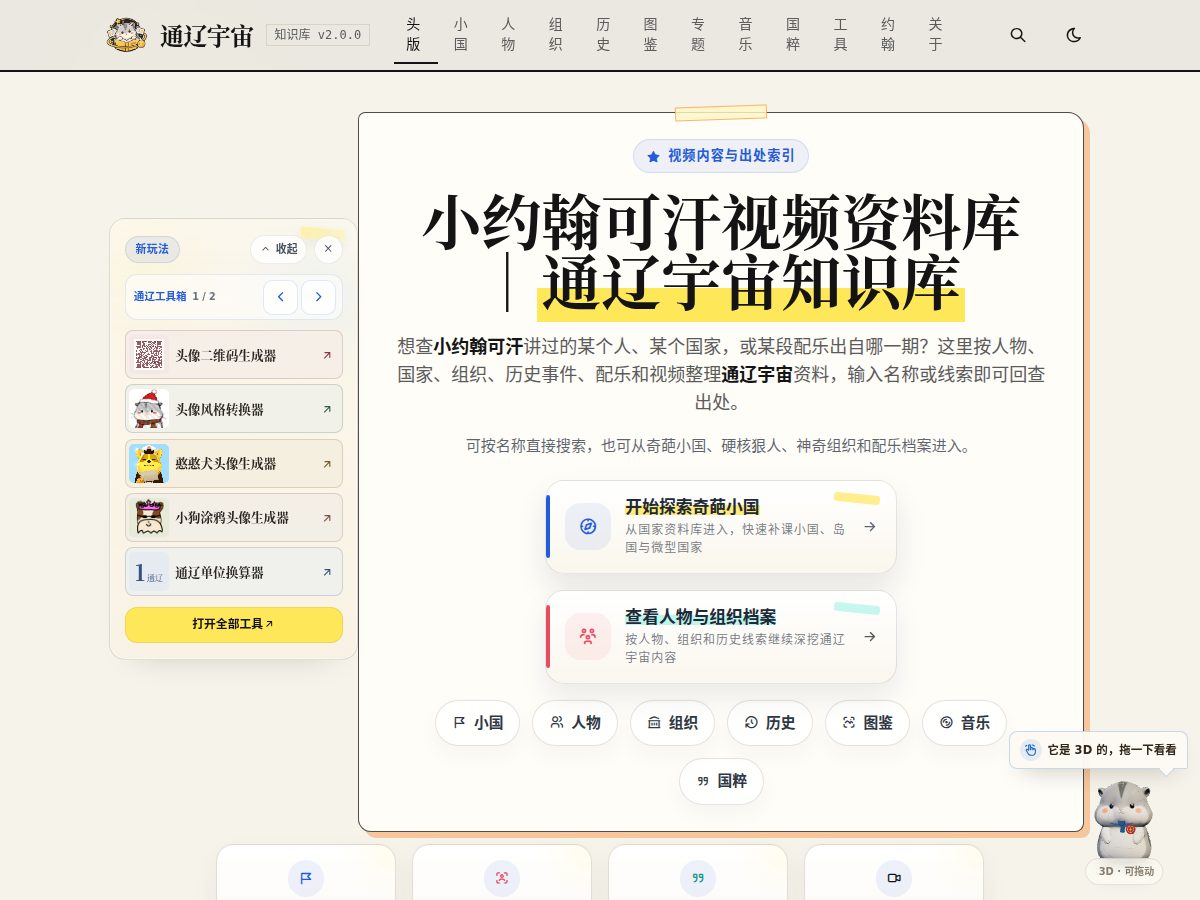Click the star icon in index badge

(654, 157)
